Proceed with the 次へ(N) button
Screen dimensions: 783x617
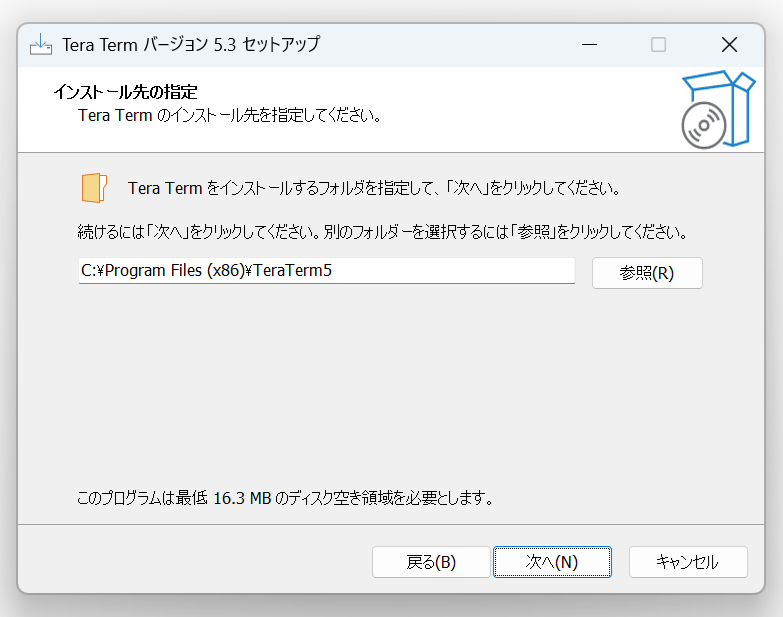point(552,562)
